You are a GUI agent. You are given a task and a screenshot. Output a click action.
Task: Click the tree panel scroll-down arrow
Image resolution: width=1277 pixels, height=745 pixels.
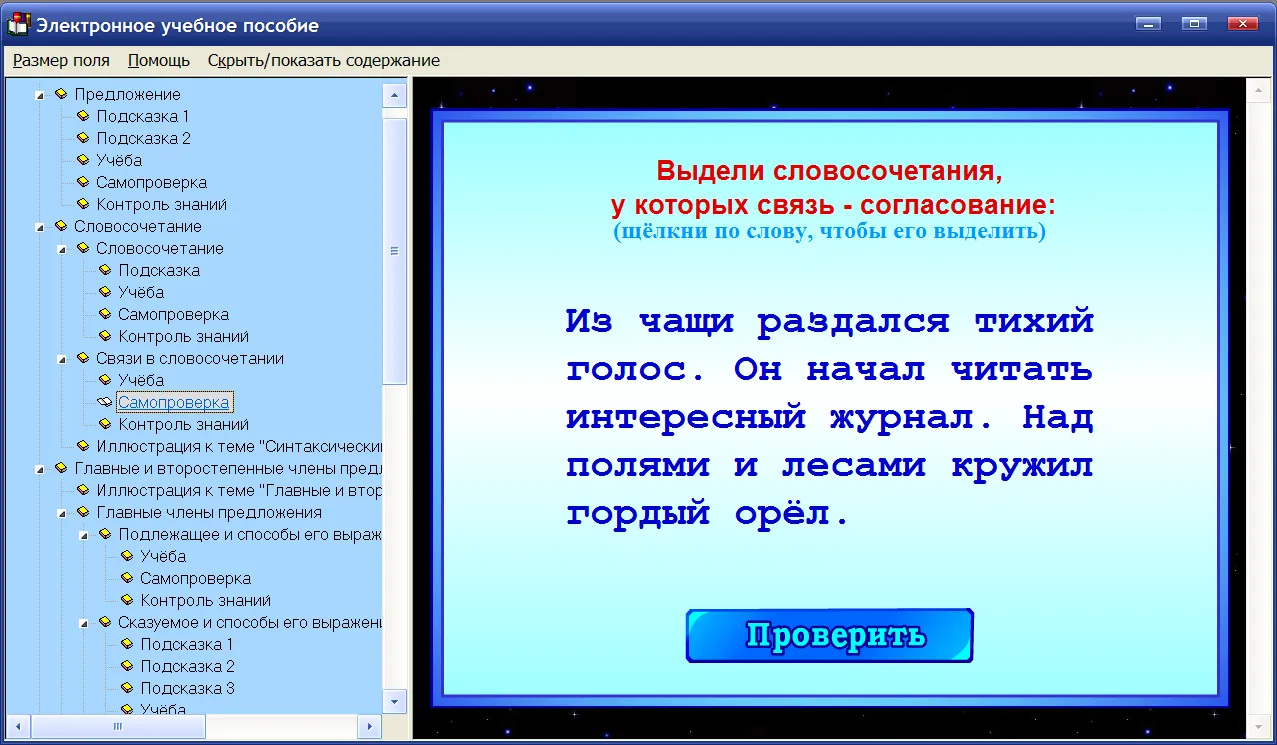[x=395, y=700]
